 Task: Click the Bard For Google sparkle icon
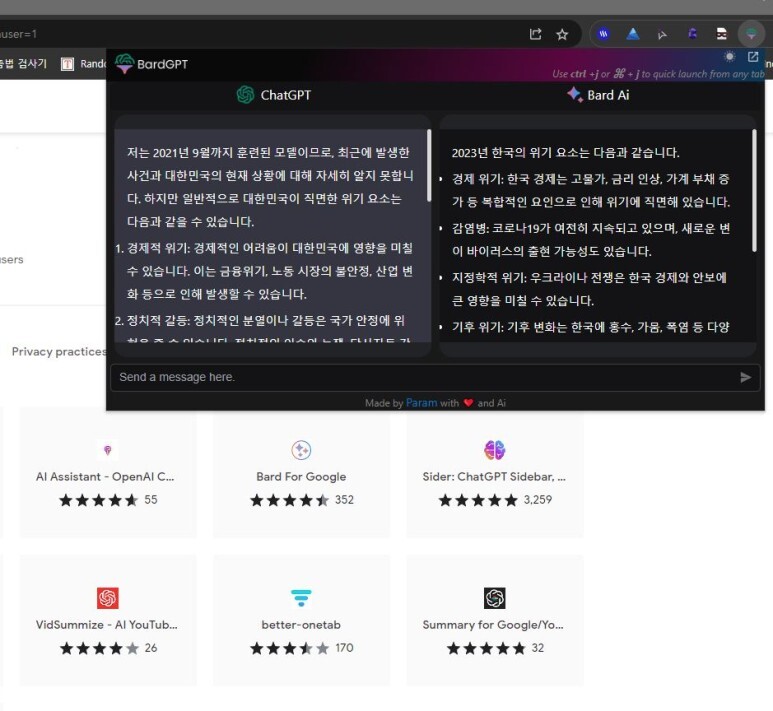(301, 450)
